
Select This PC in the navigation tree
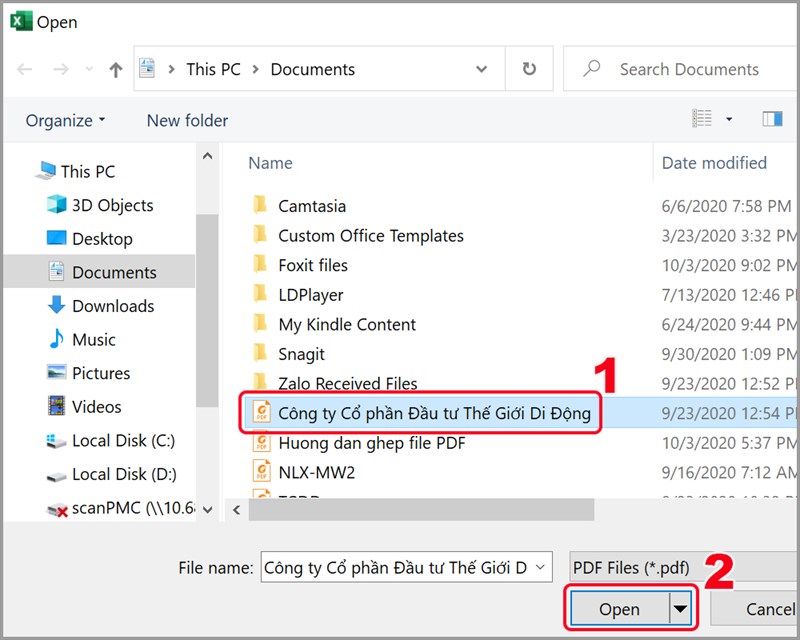[x=88, y=171]
